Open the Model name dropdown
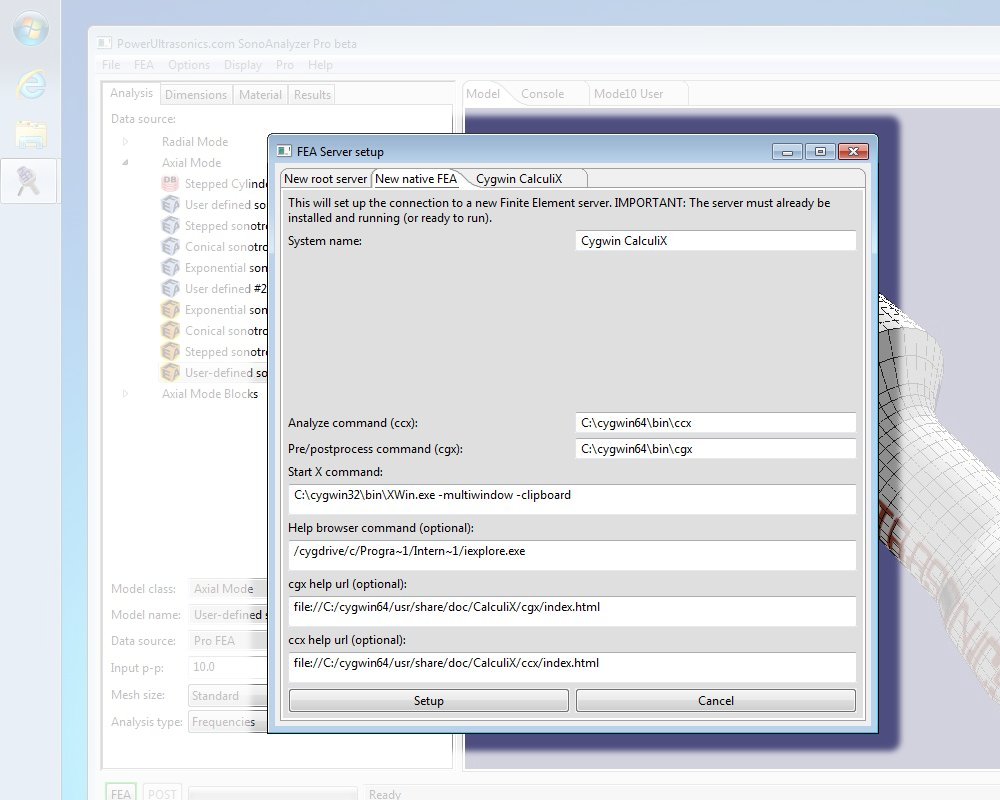 [x=228, y=615]
